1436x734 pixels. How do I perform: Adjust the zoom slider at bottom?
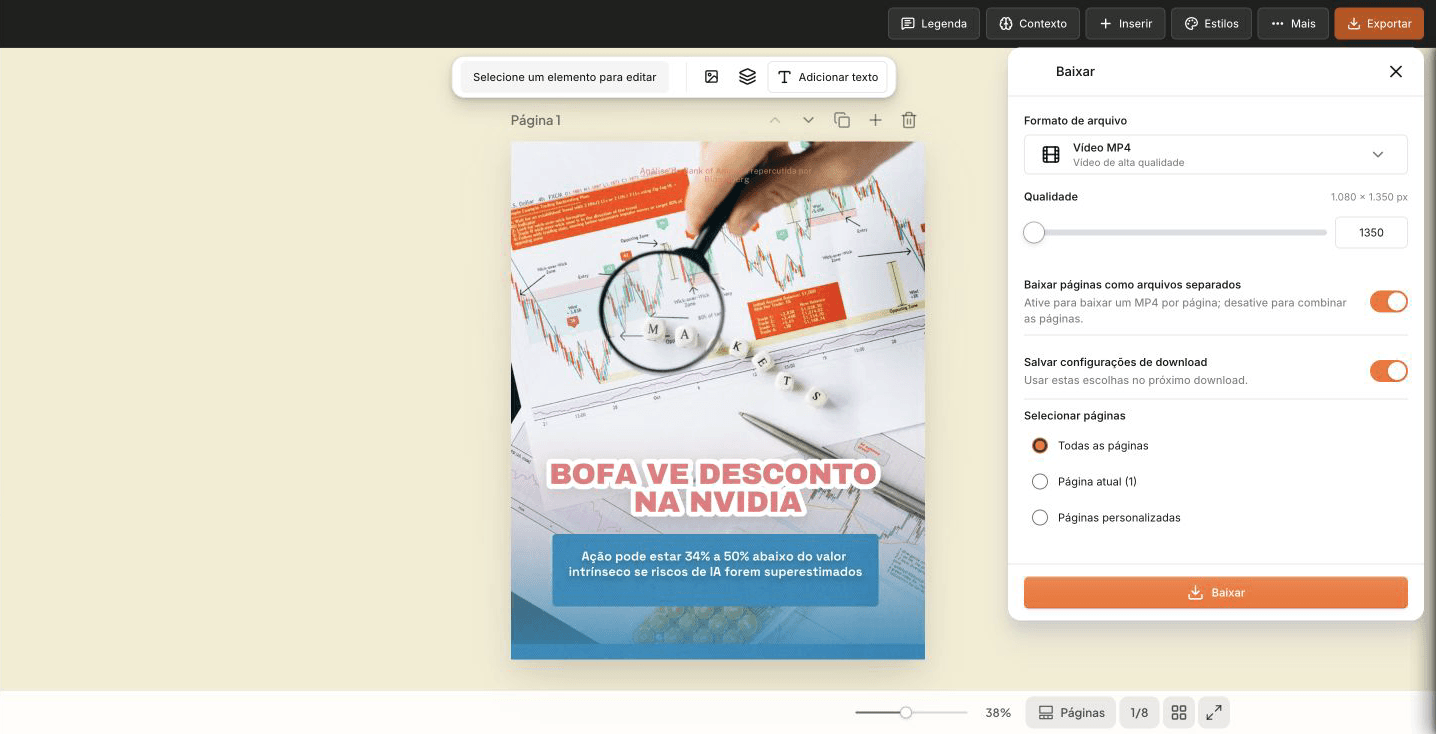click(906, 713)
